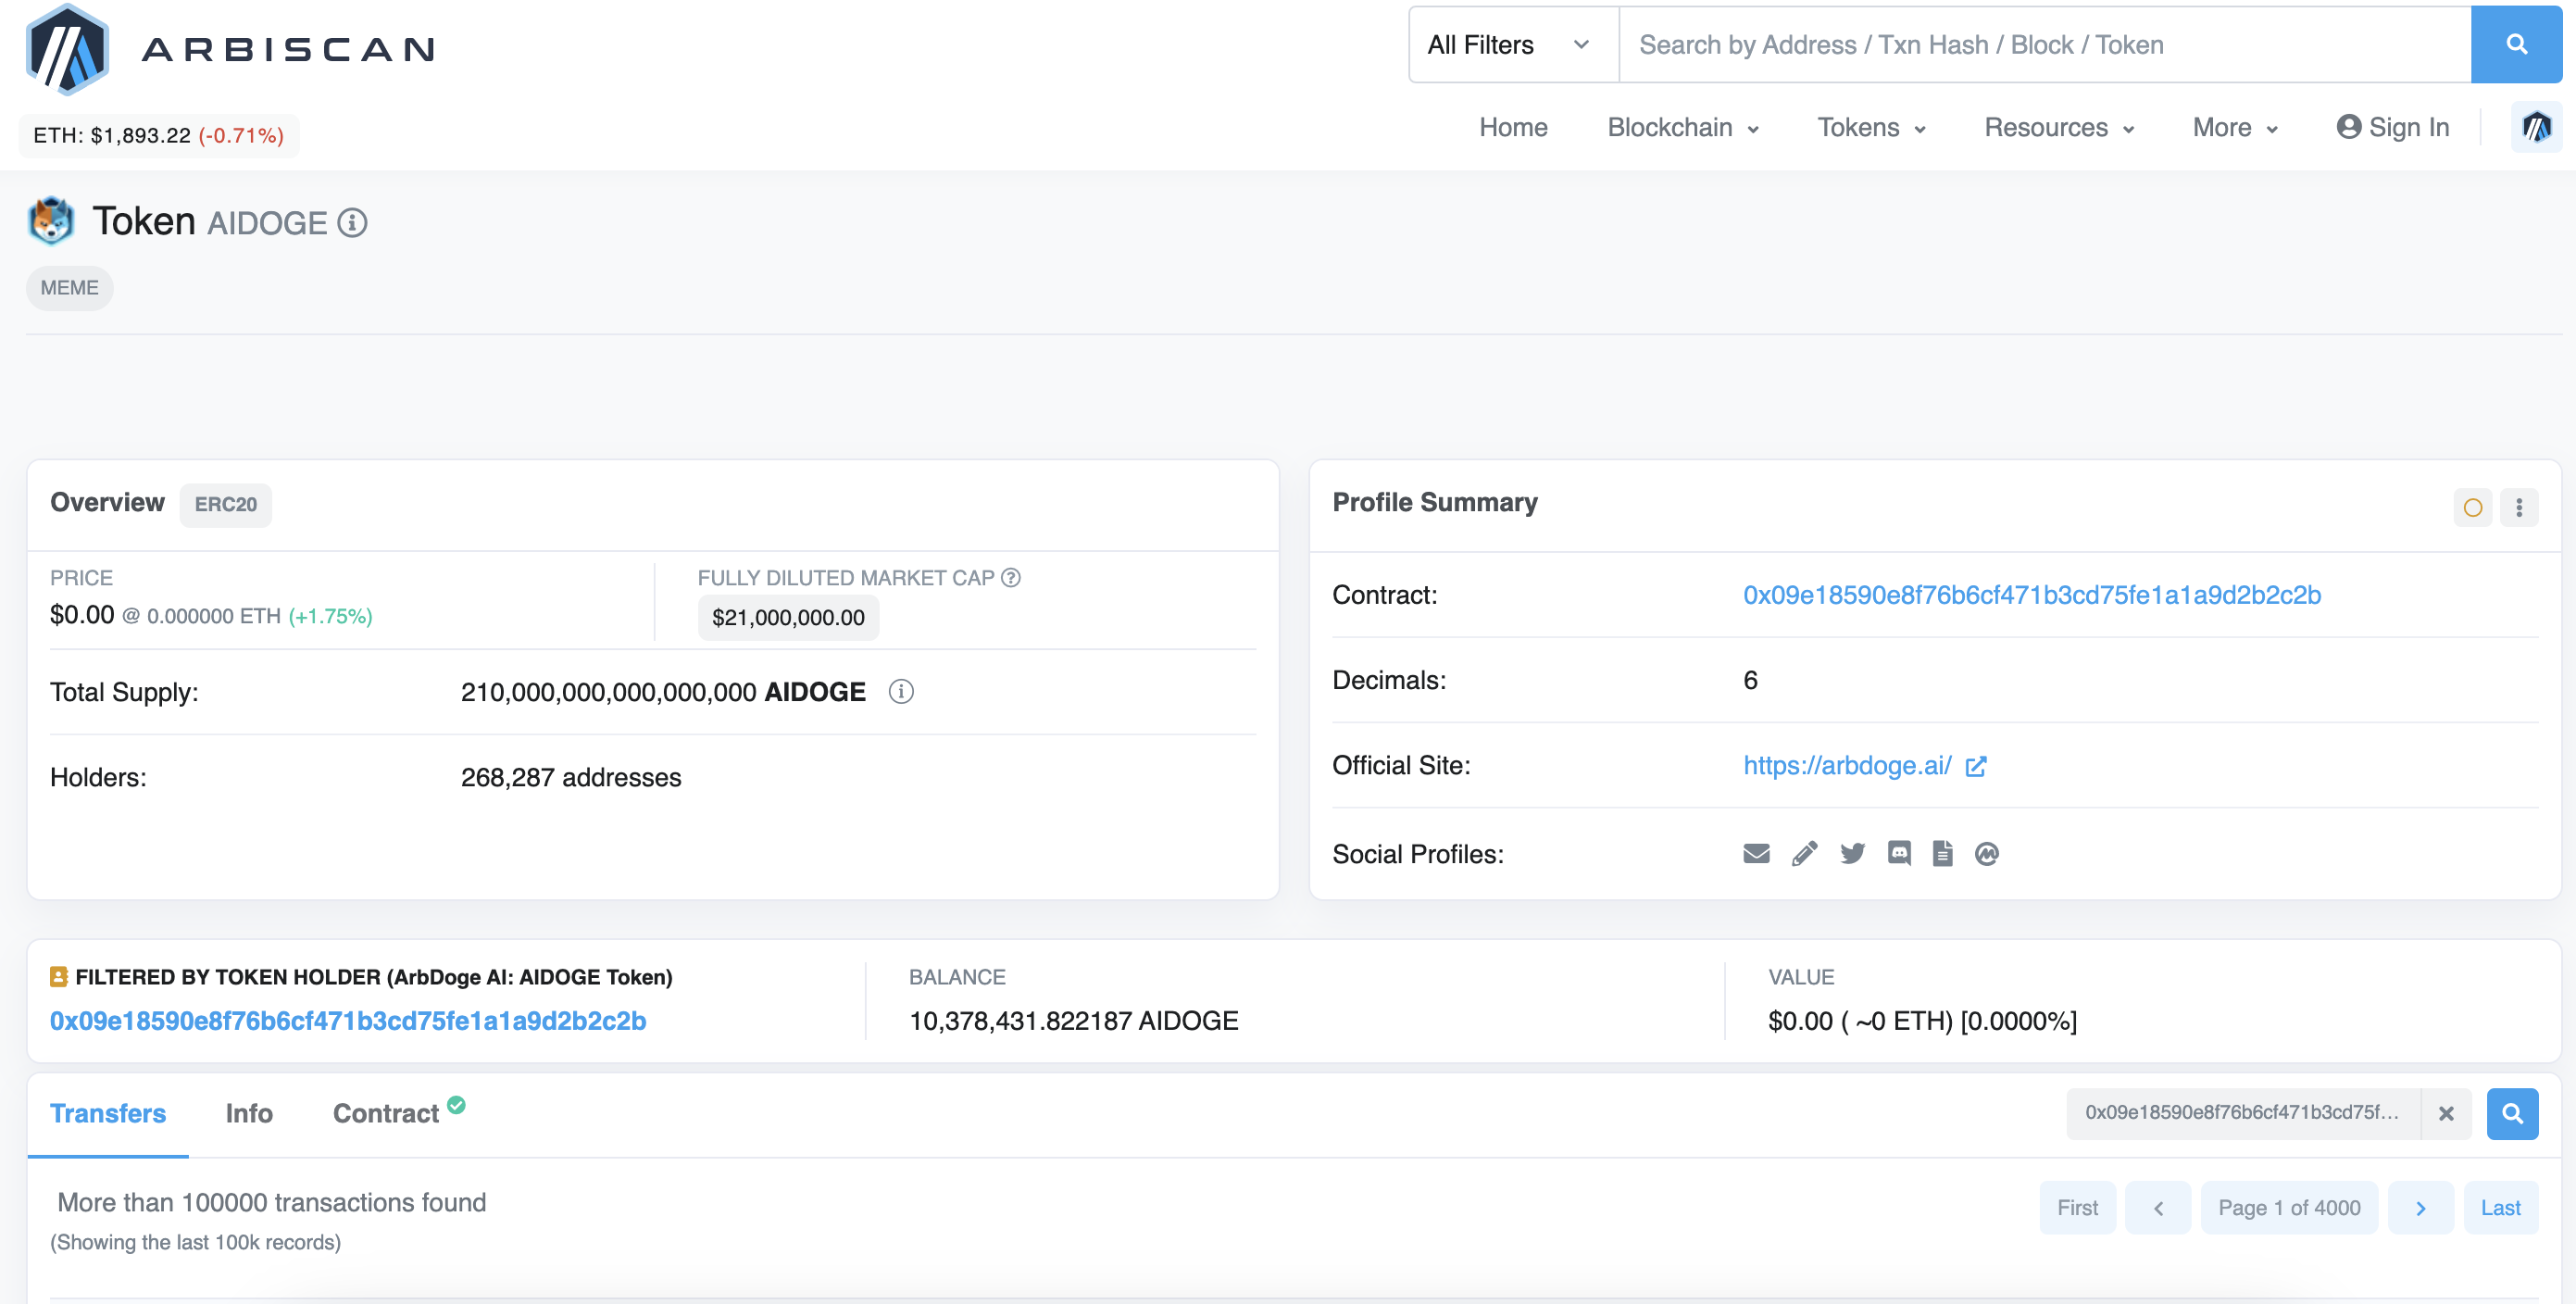Click the $0.00 (~0 ETH) [0.0000%] value text

click(x=1922, y=1021)
